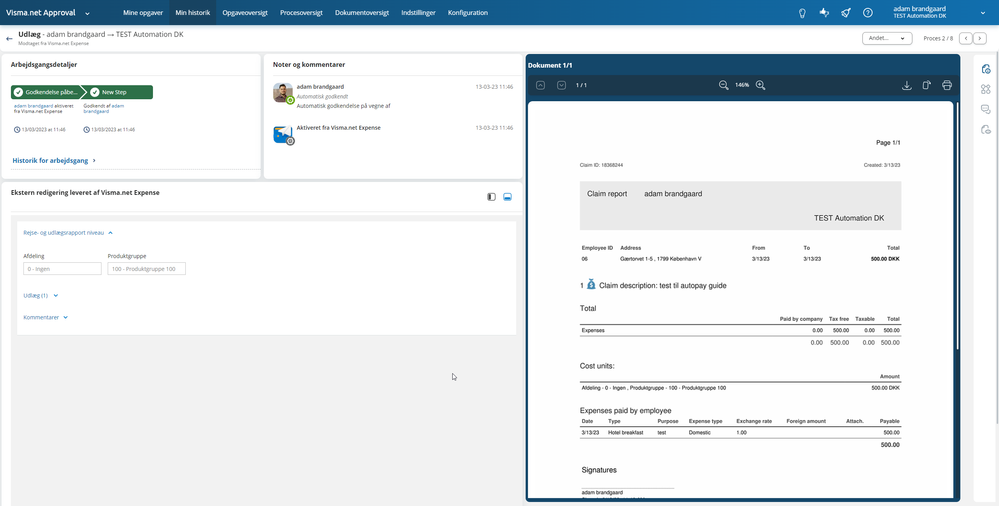Select the Min historik tab
The image size is (999, 506).
(192, 13)
